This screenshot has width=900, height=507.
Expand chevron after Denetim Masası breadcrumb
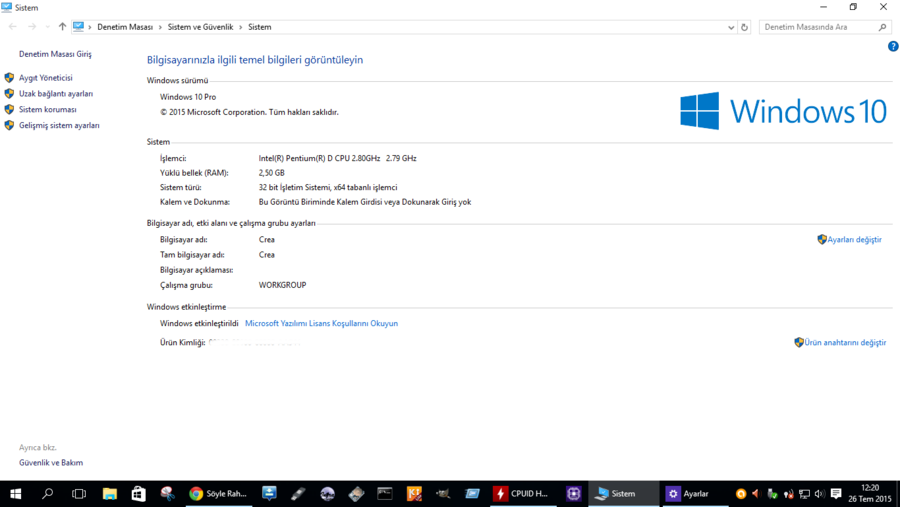pos(160,27)
